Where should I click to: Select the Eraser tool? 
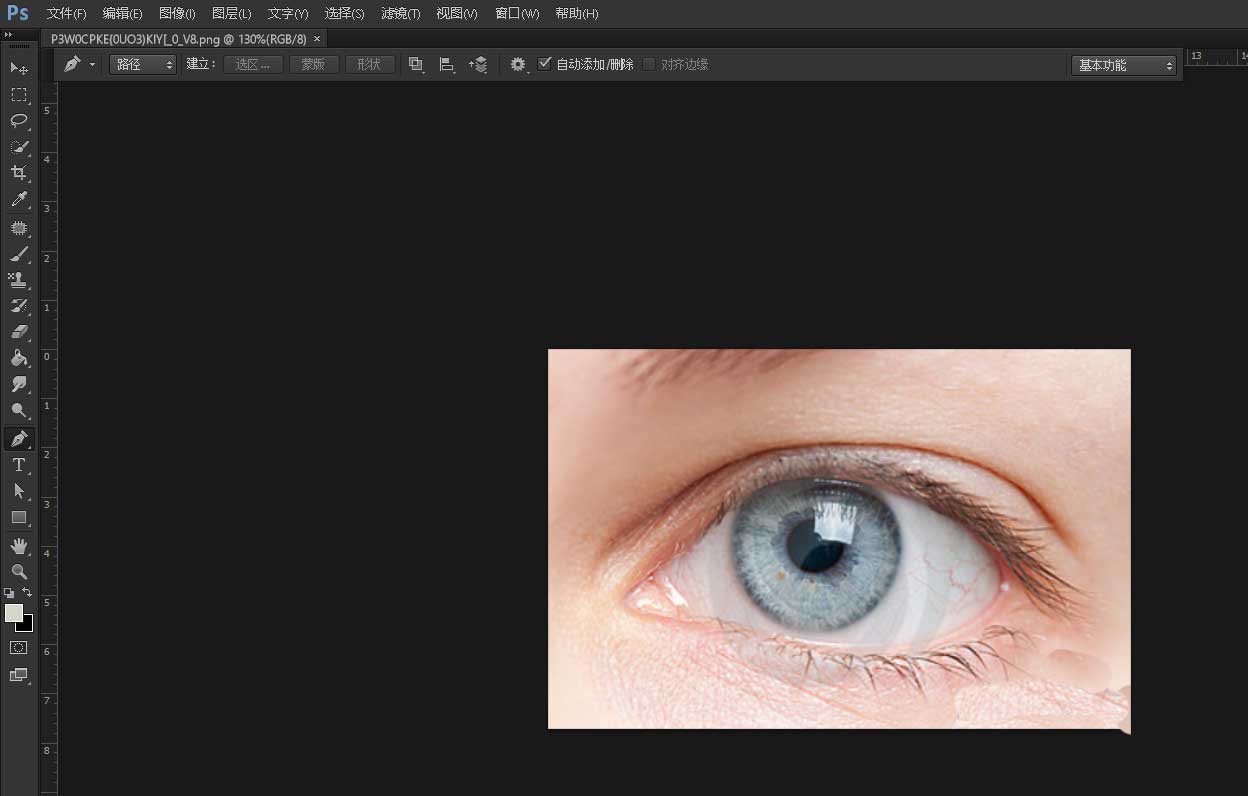pos(18,331)
